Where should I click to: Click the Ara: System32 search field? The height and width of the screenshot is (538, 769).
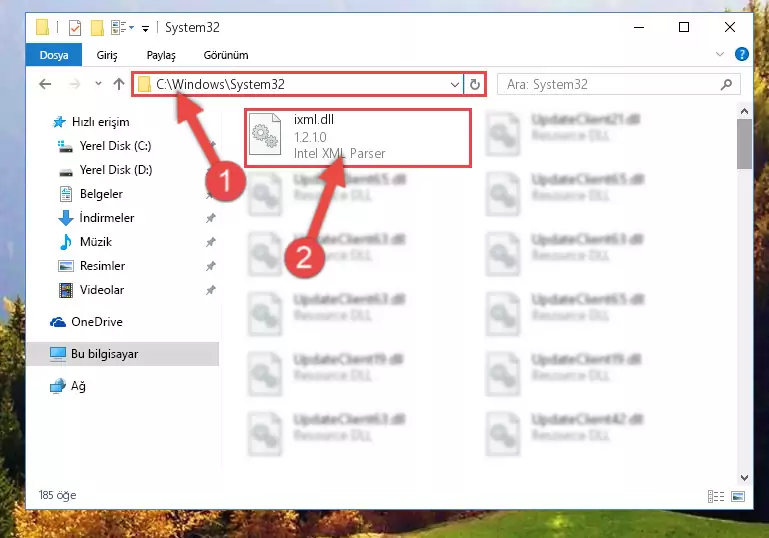(x=618, y=84)
